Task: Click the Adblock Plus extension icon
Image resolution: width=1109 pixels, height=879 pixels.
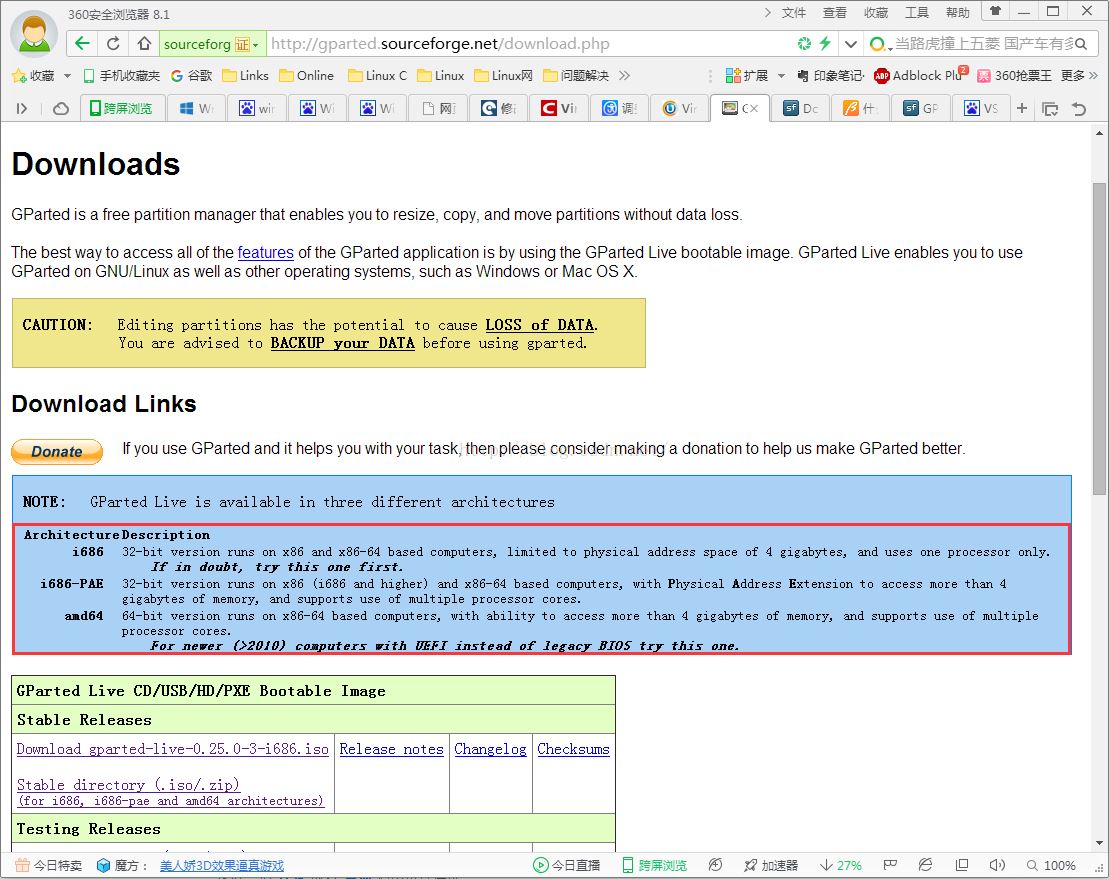Action: [882, 75]
